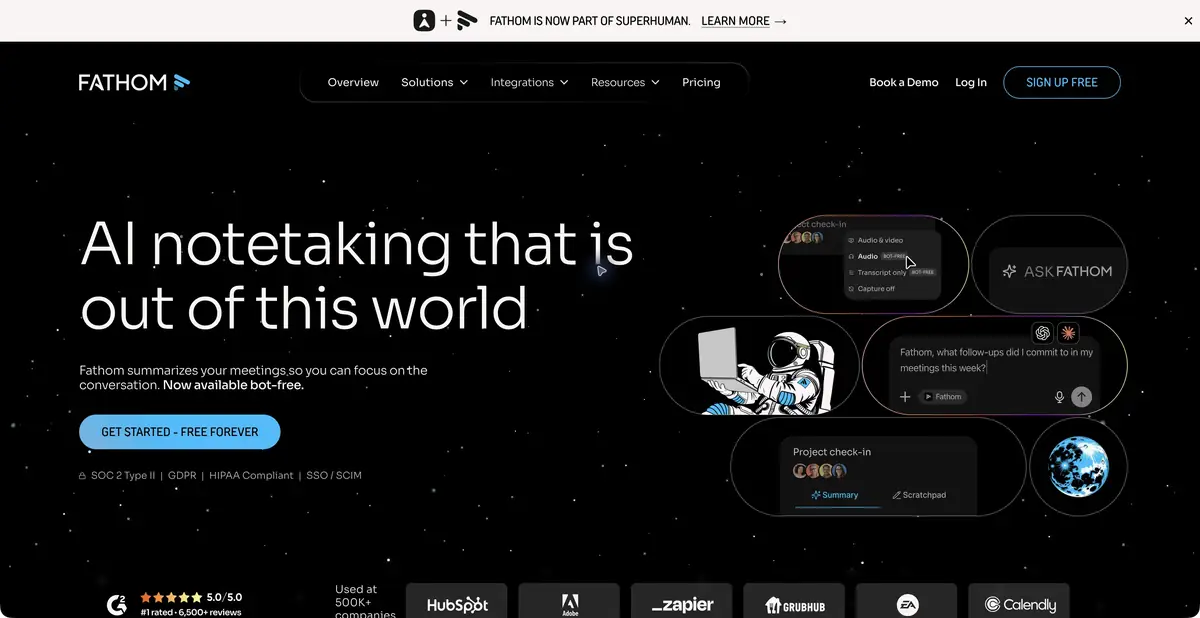Expand the Solutions dropdown menu
This screenshot has width=1200, height=618.
click(434, 82)
